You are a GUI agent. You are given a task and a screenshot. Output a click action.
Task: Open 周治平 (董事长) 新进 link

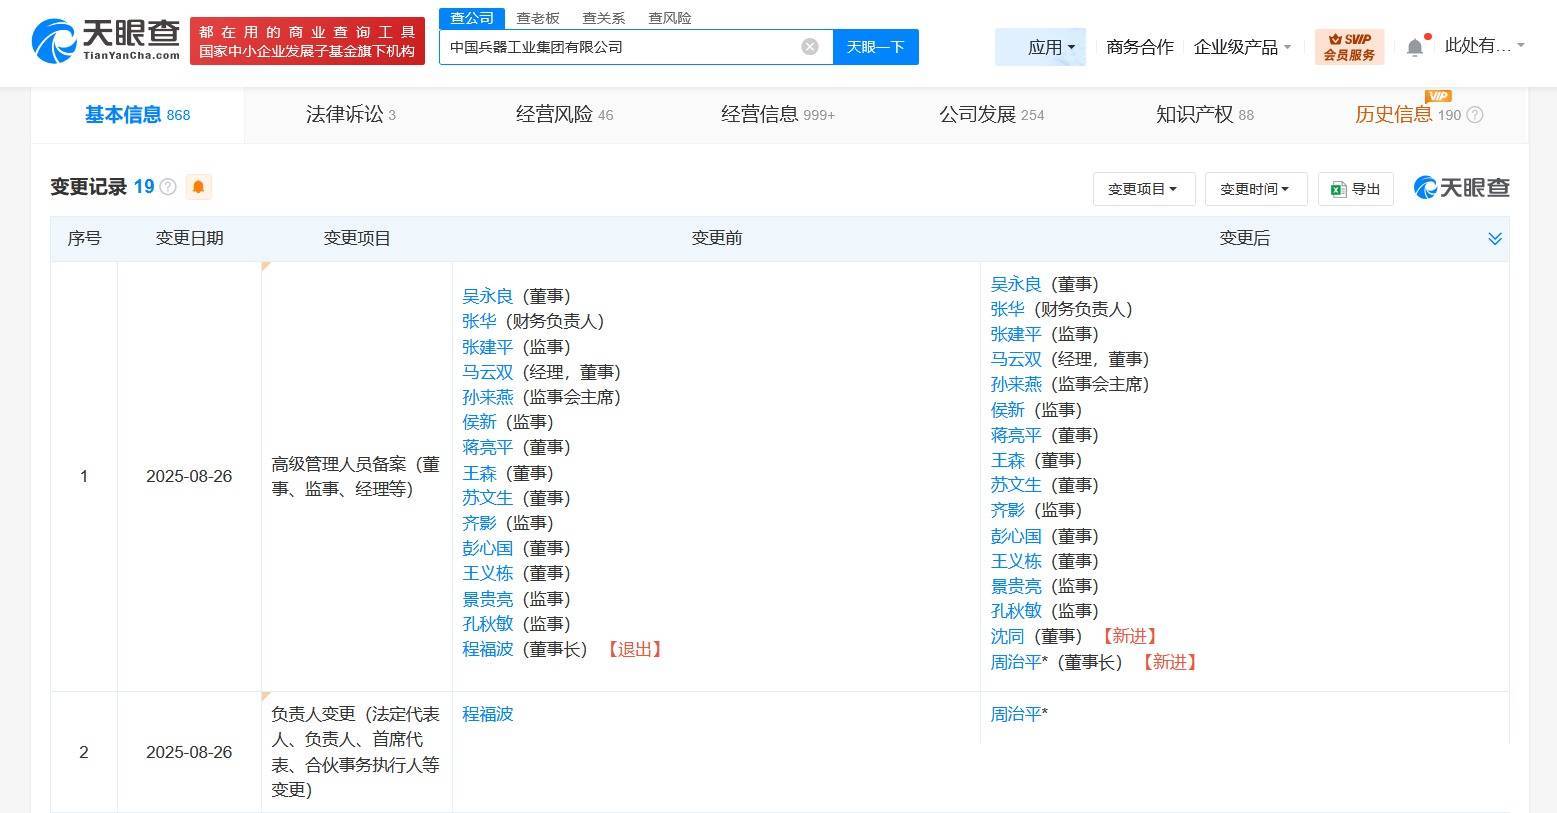pos(1016,662)
